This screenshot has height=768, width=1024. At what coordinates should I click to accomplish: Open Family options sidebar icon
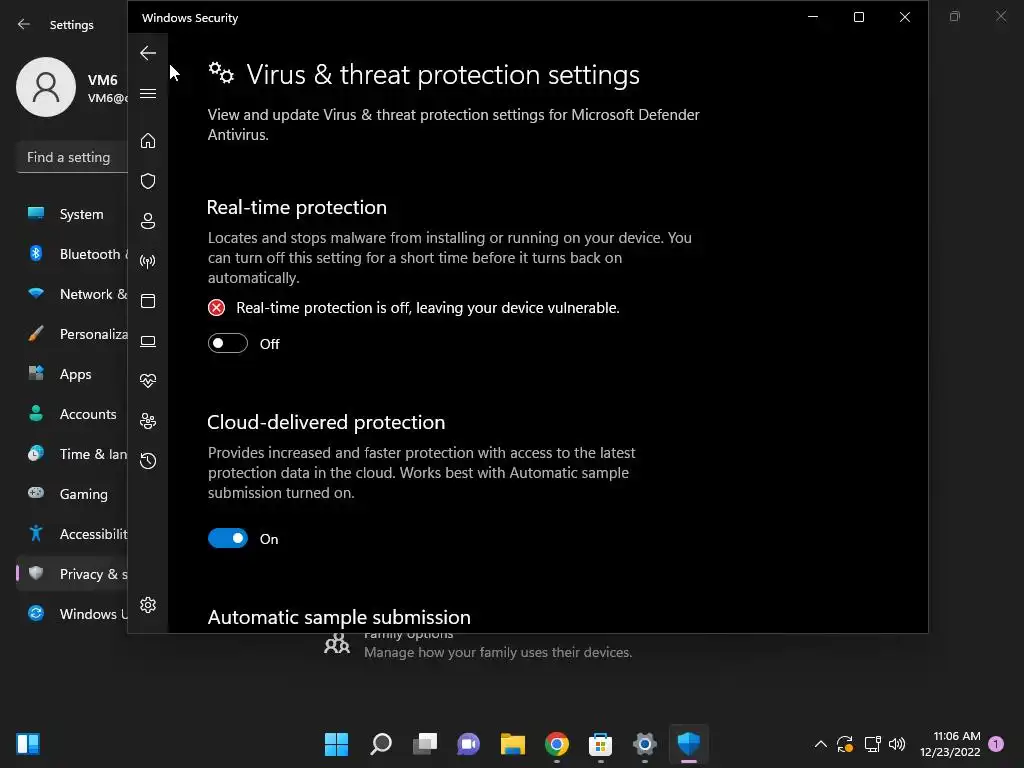tap(148, 421)
